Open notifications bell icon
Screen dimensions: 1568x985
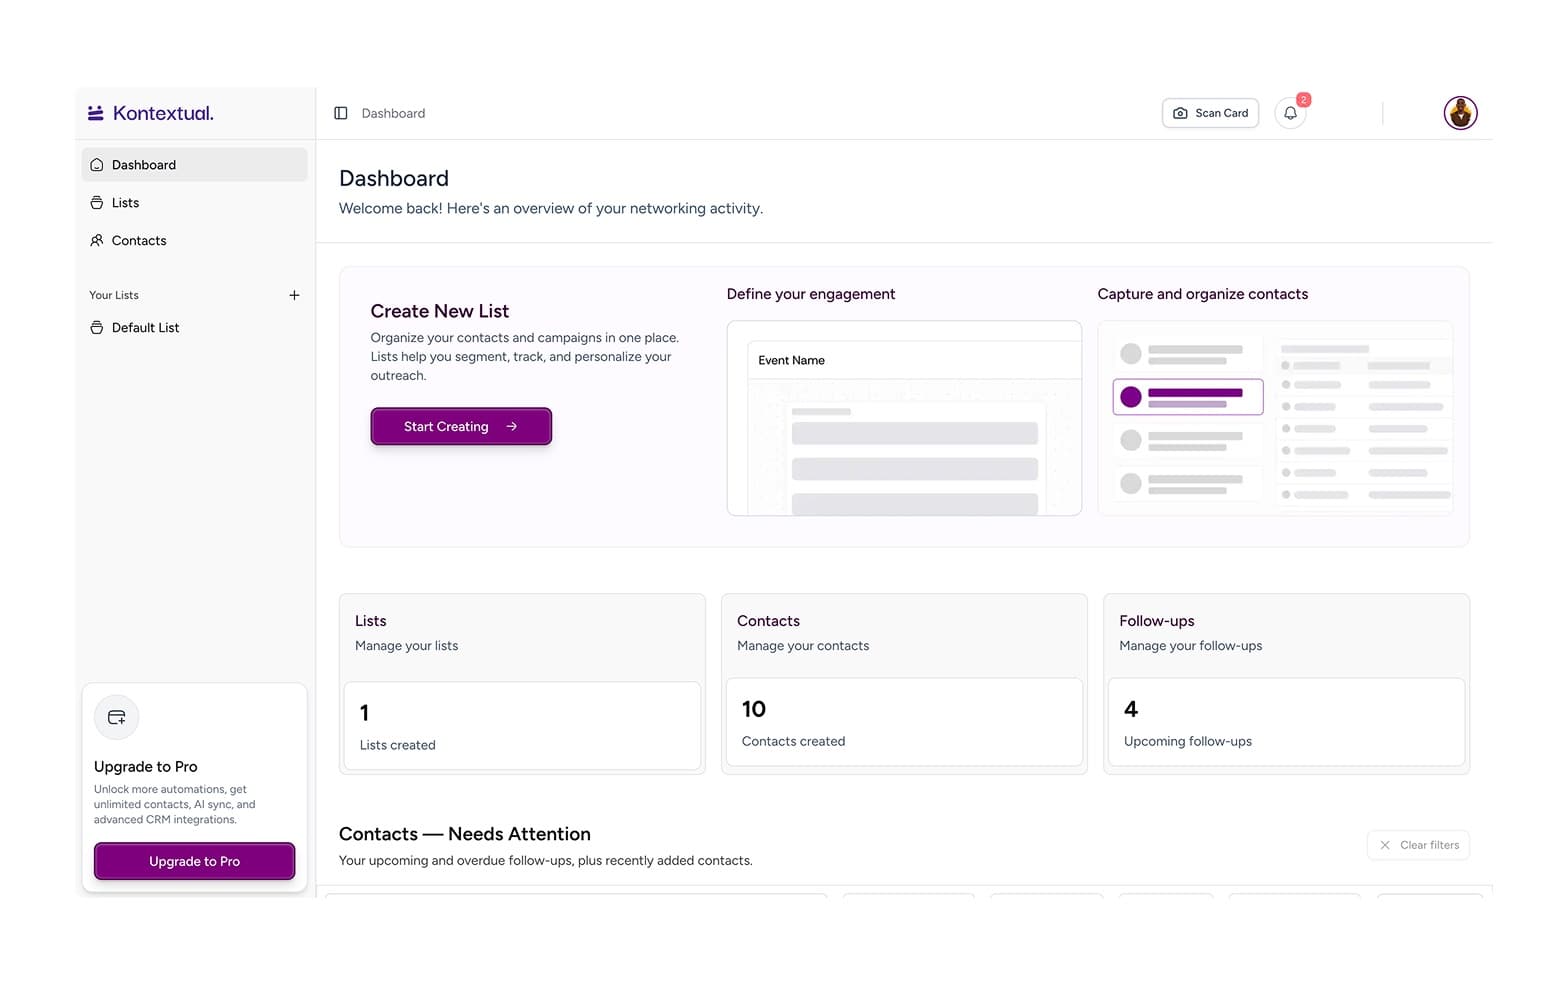coord(1290,113)
